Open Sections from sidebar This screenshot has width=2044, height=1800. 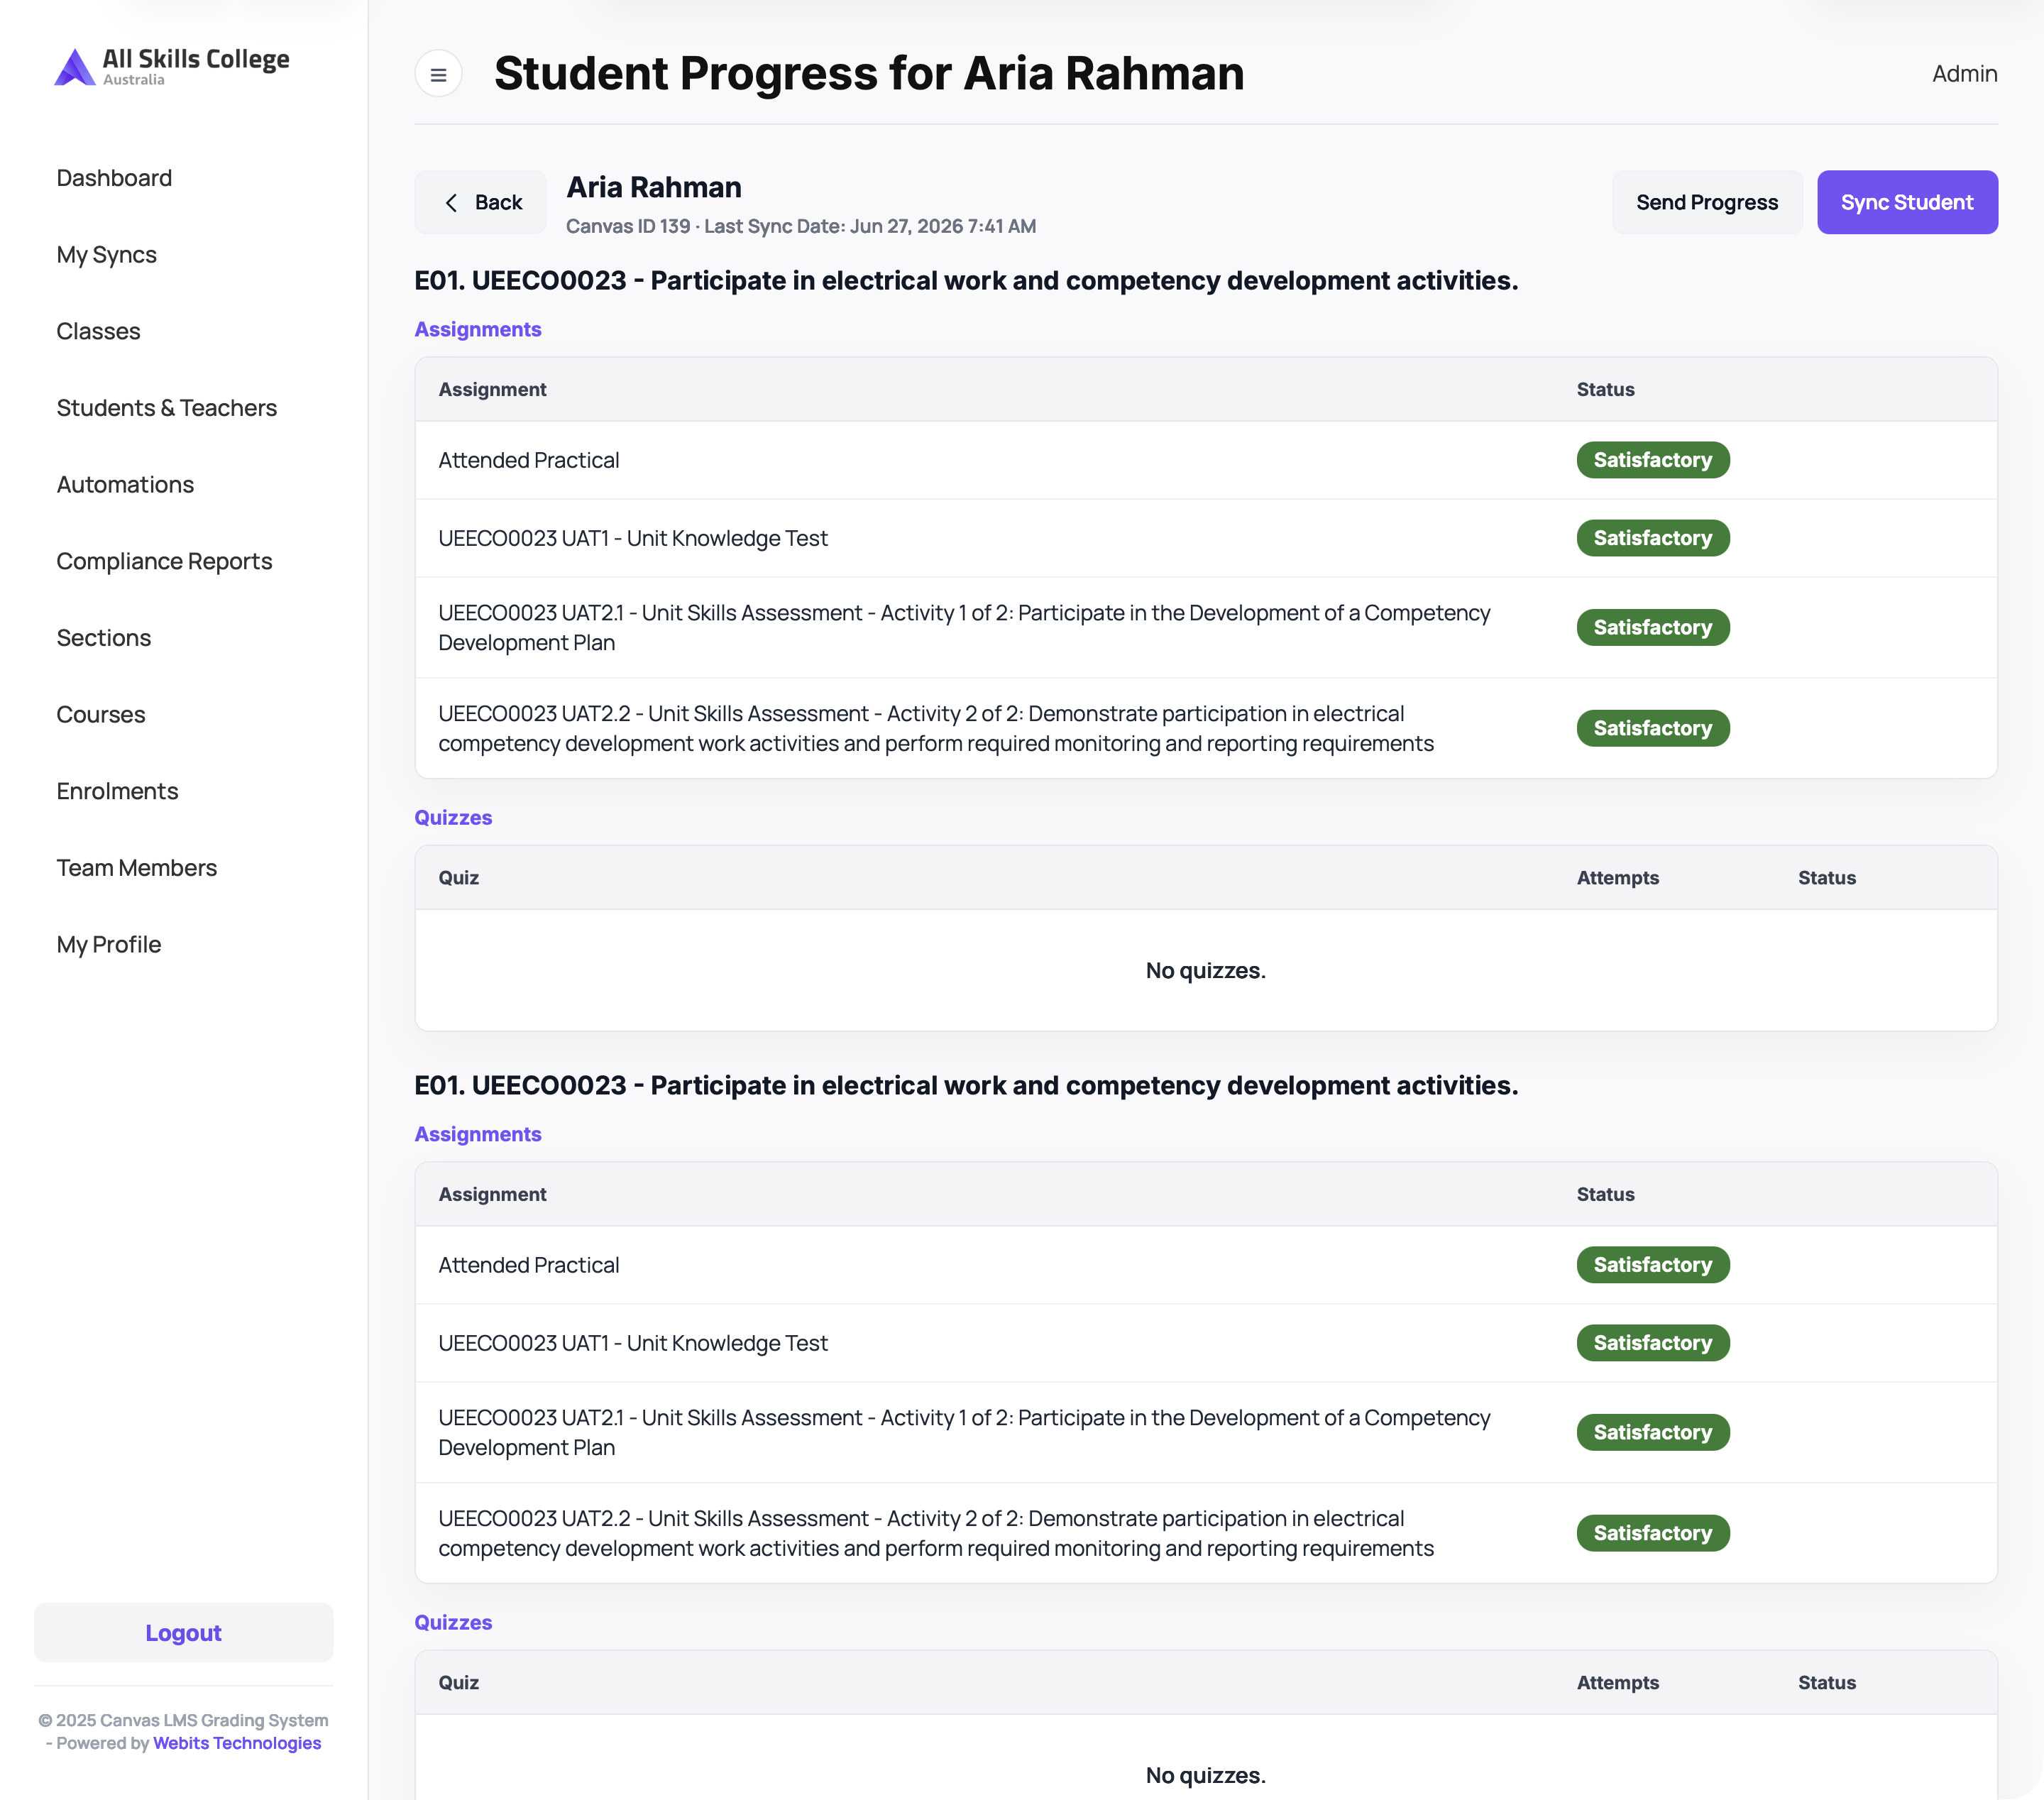(x=104, y=638)
